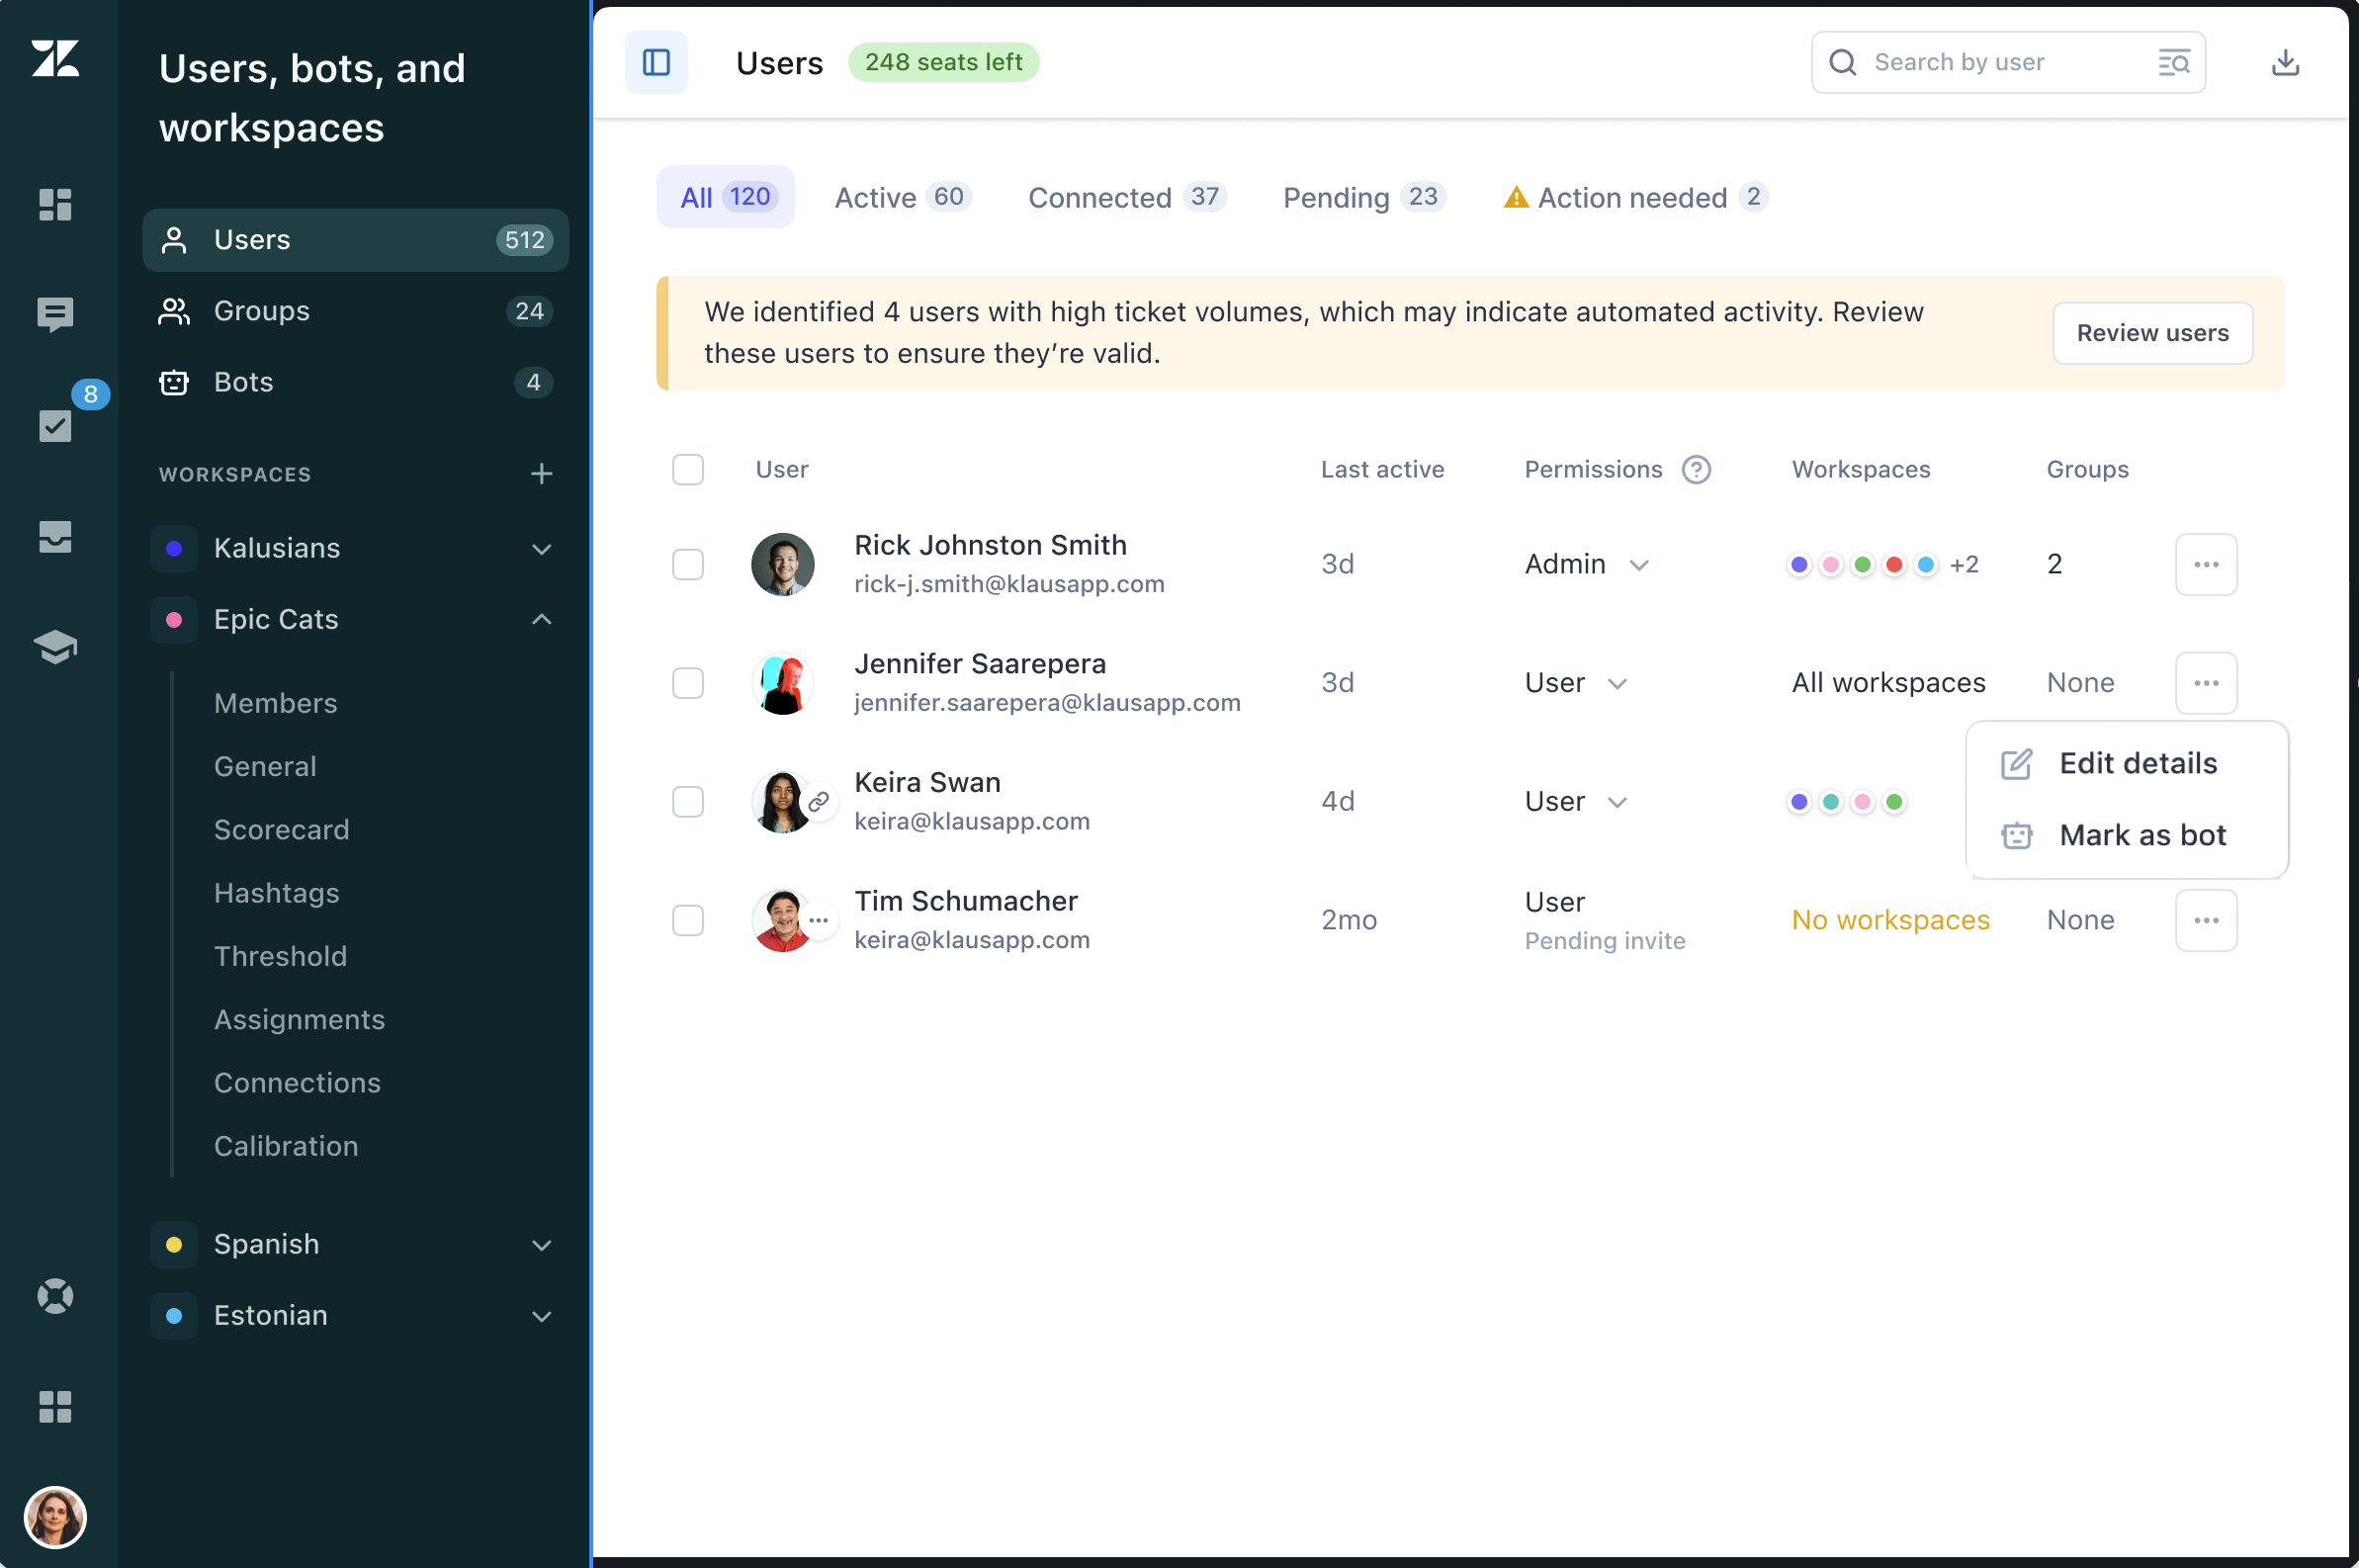Select Tim Schumacher's row checkbox
This screenshot has height=1568, width=2359.
pyautogui.click(x=688, y=920)
